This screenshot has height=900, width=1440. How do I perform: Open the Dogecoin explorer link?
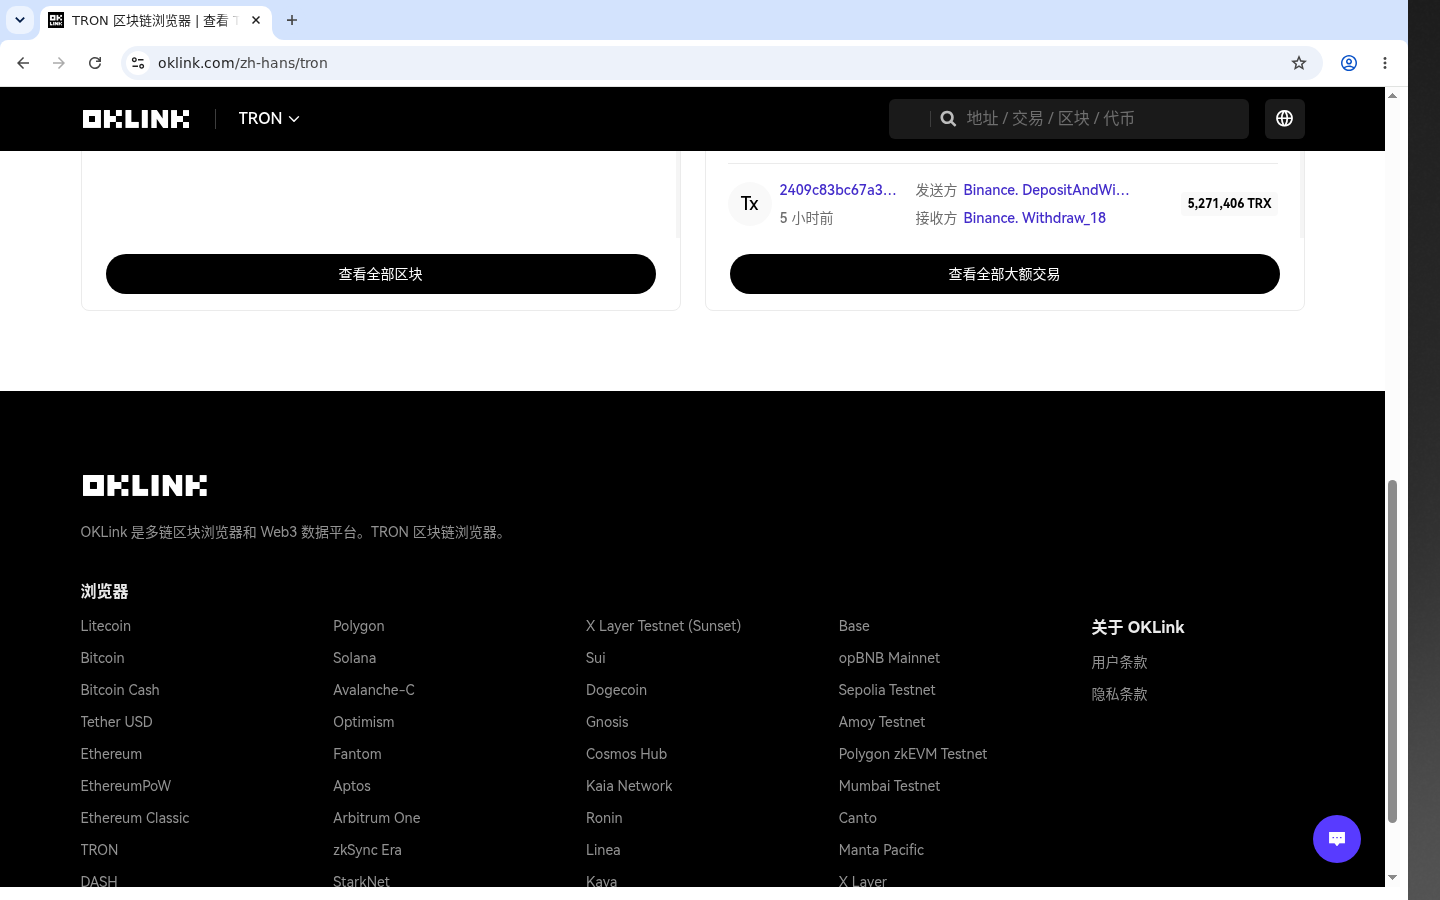point(616,690)
